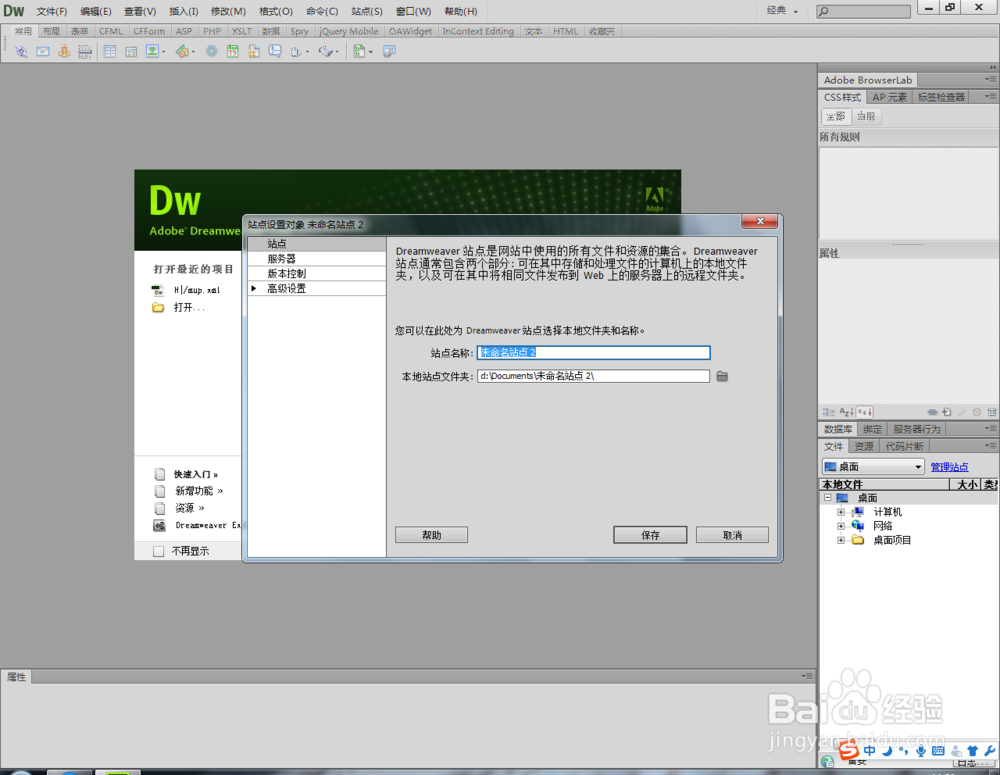Click 打开... on welcome screen
The image size is (1000, 775).
point(189,307)
